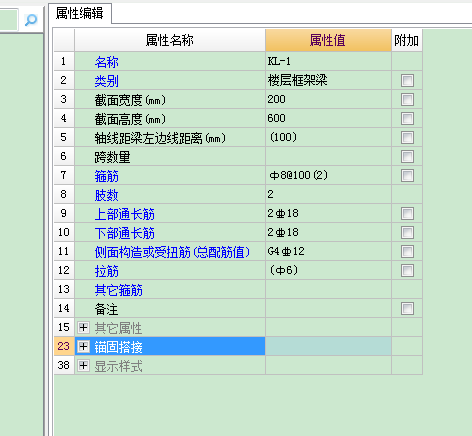Toggle the 附加 checkbox for 截面宽度

coord(407,99)
